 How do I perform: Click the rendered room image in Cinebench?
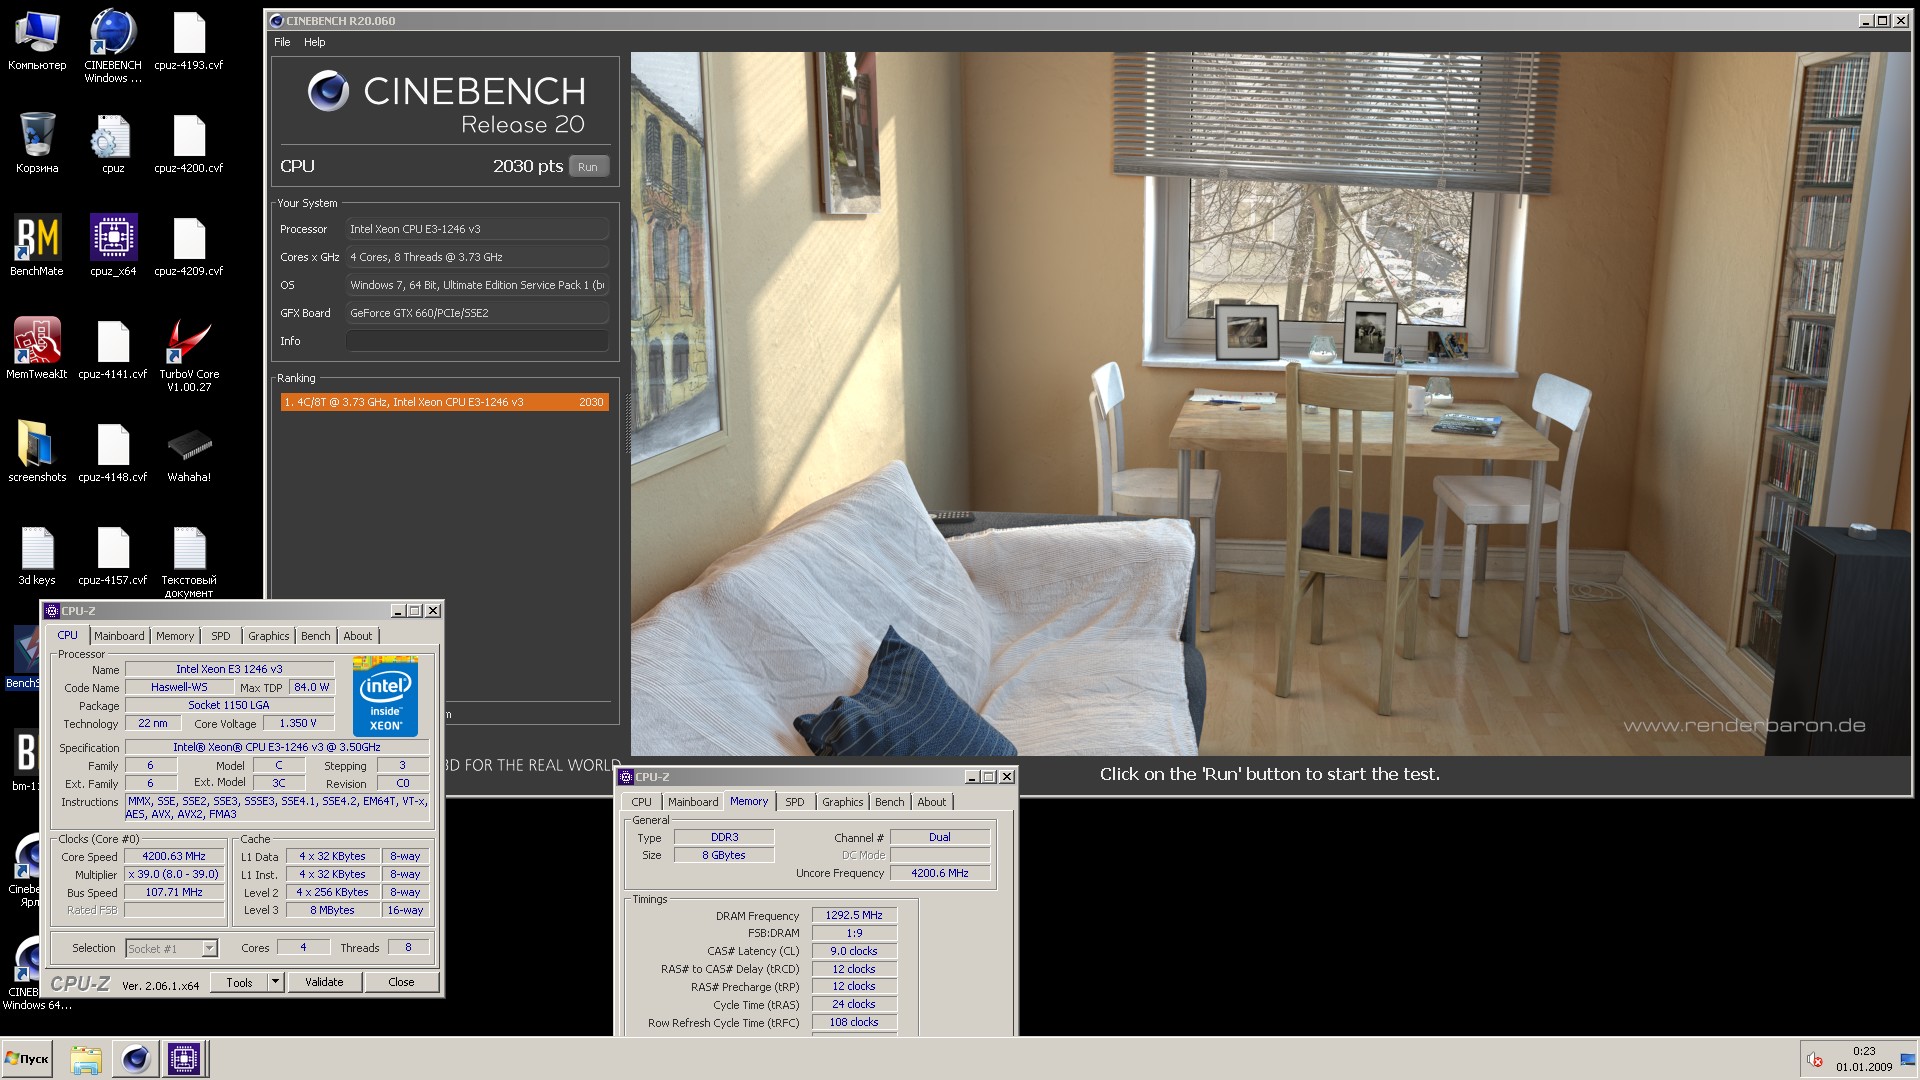tap(1270, 403)
